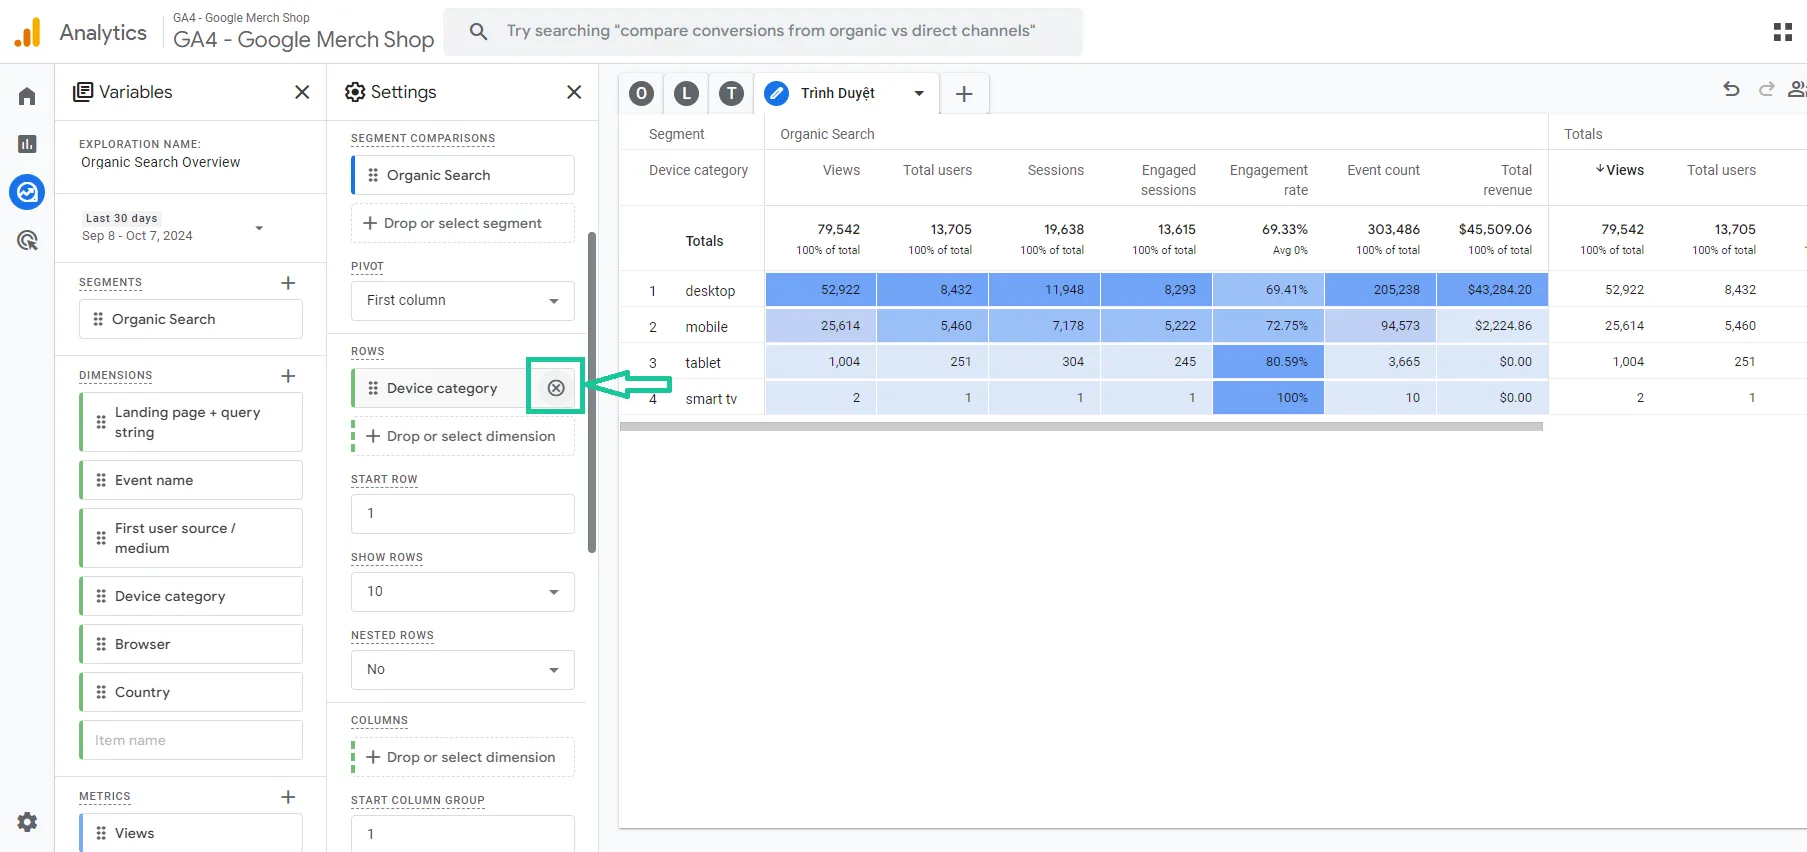This screenshot has width=1807, height=852.
Task: Click the Settings panel vertical scrollbar
Action: 592,392
